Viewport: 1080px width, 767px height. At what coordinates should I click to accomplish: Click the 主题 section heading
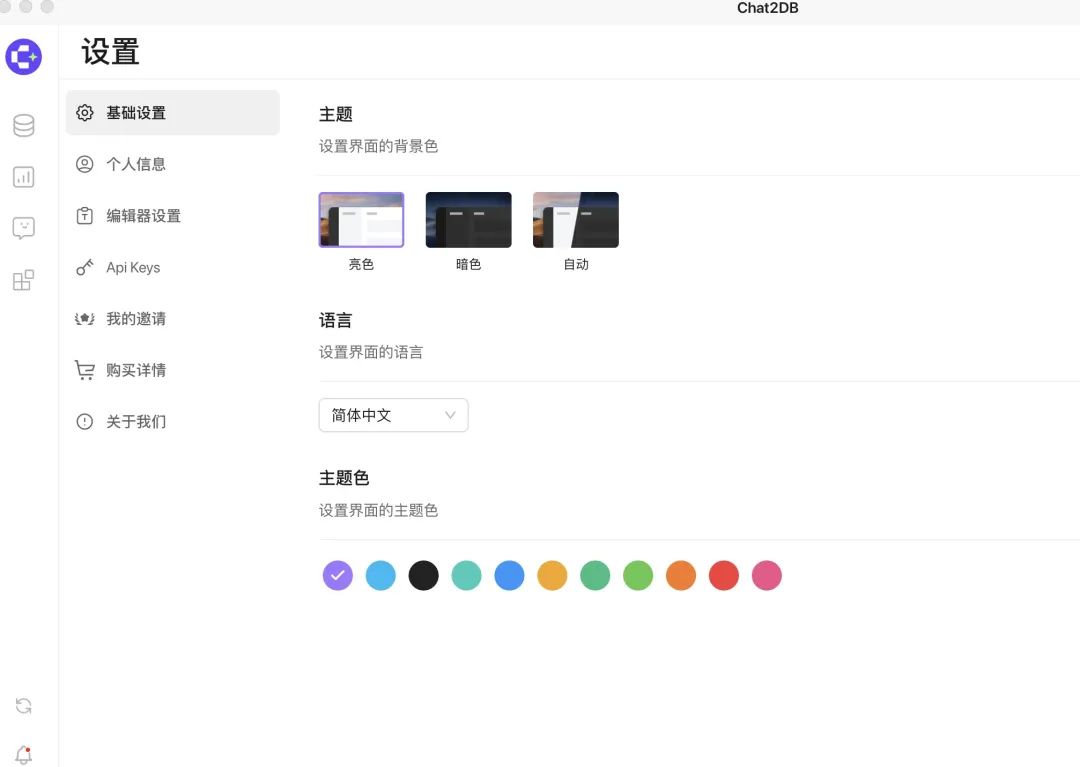coord(335,114)
